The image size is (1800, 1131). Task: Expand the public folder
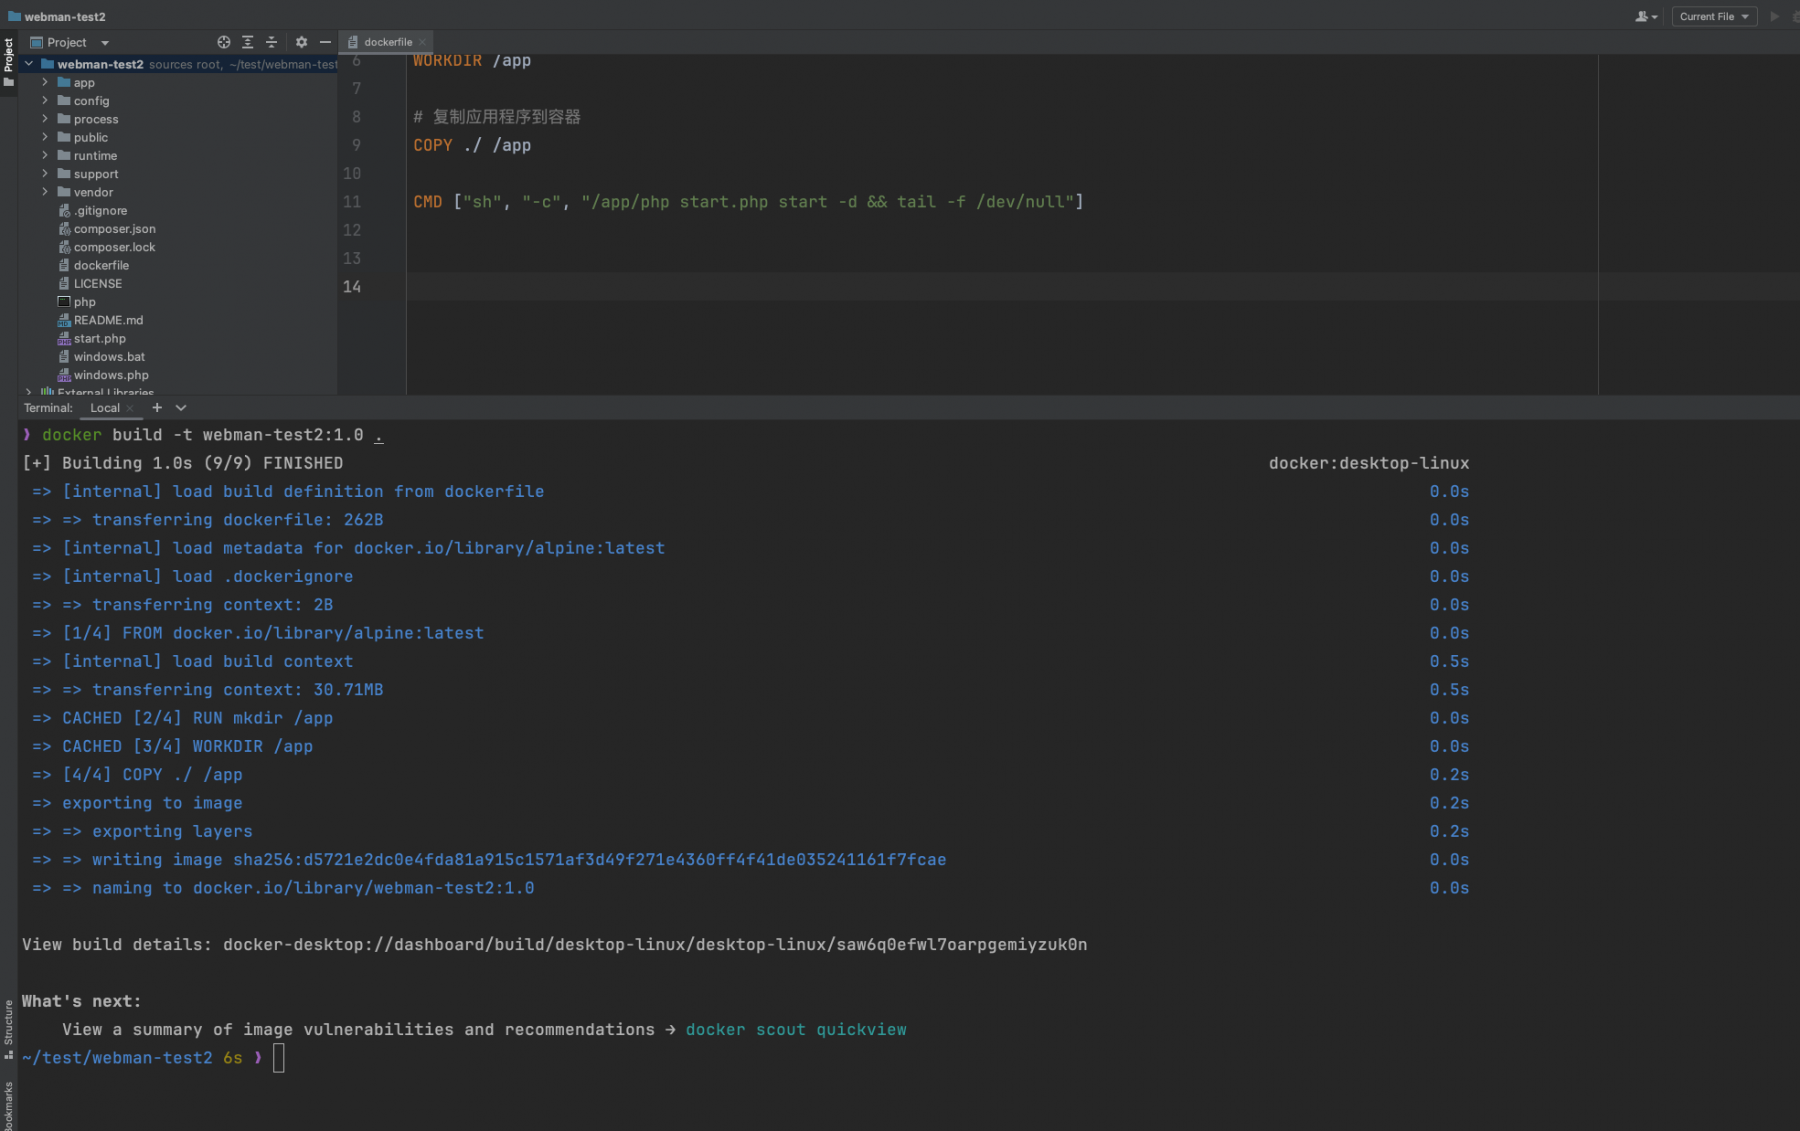(x=45, y=137)
